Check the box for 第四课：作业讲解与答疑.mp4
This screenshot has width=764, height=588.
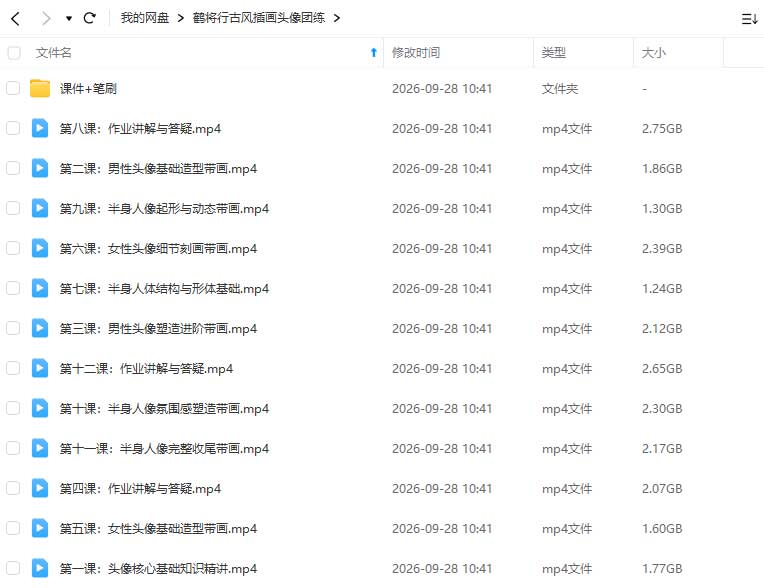click(13, 488)
